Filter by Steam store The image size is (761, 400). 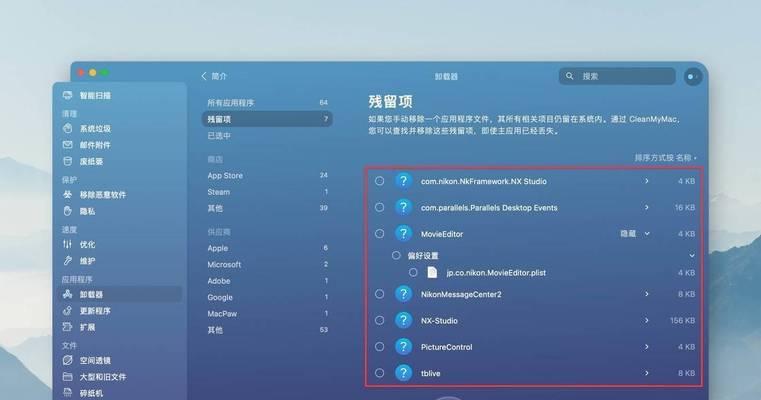267,192
